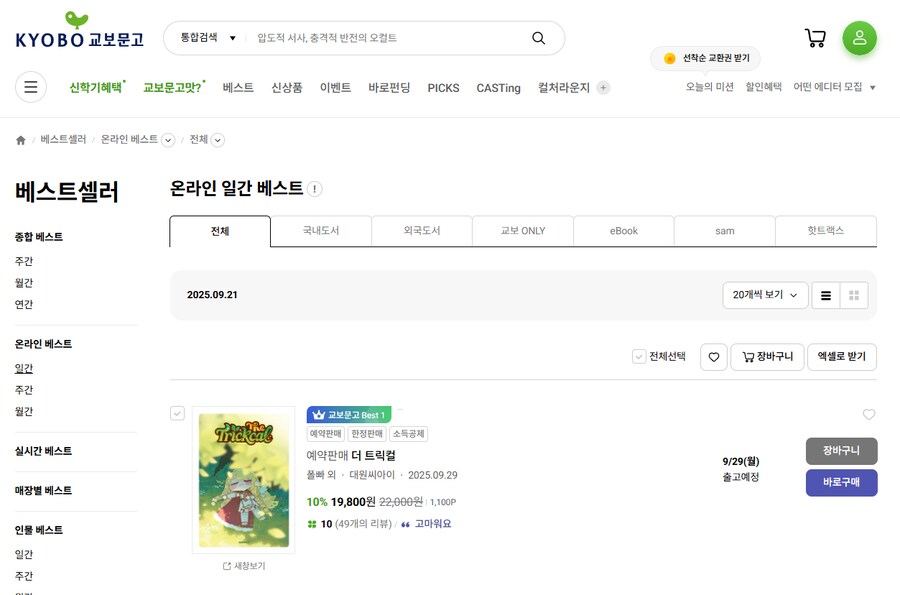
Task: Open the hamburger category menu
Action: pyautogui.click(x=31, y=87)
